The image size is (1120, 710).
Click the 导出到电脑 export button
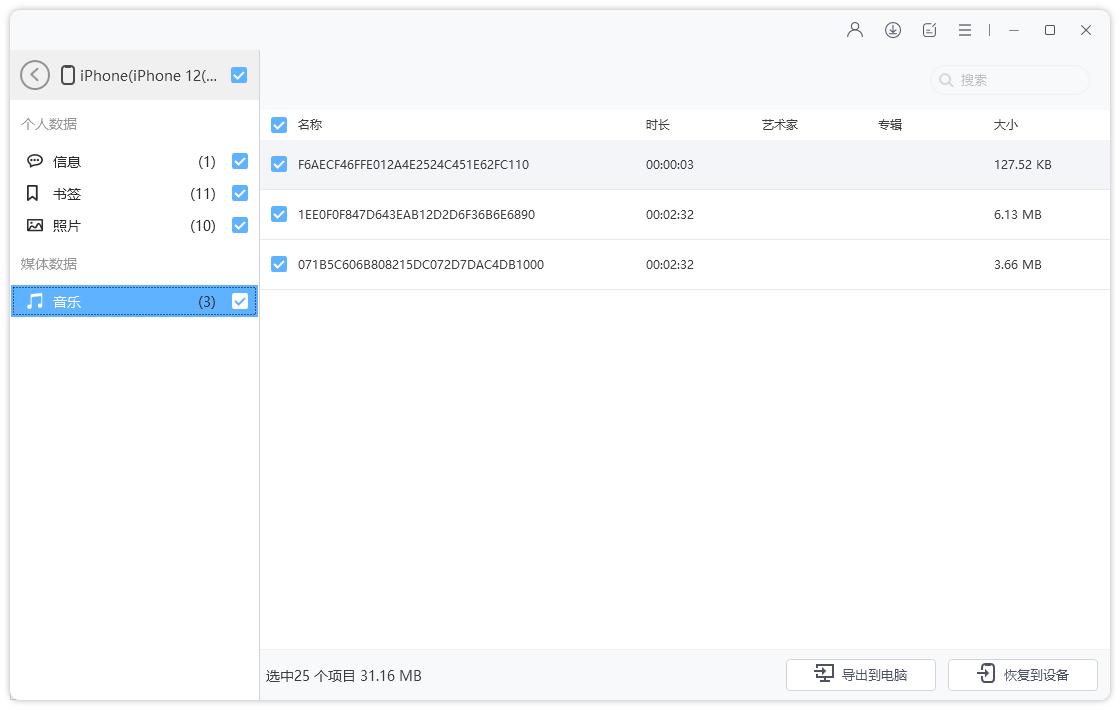[x=860, y=674]
